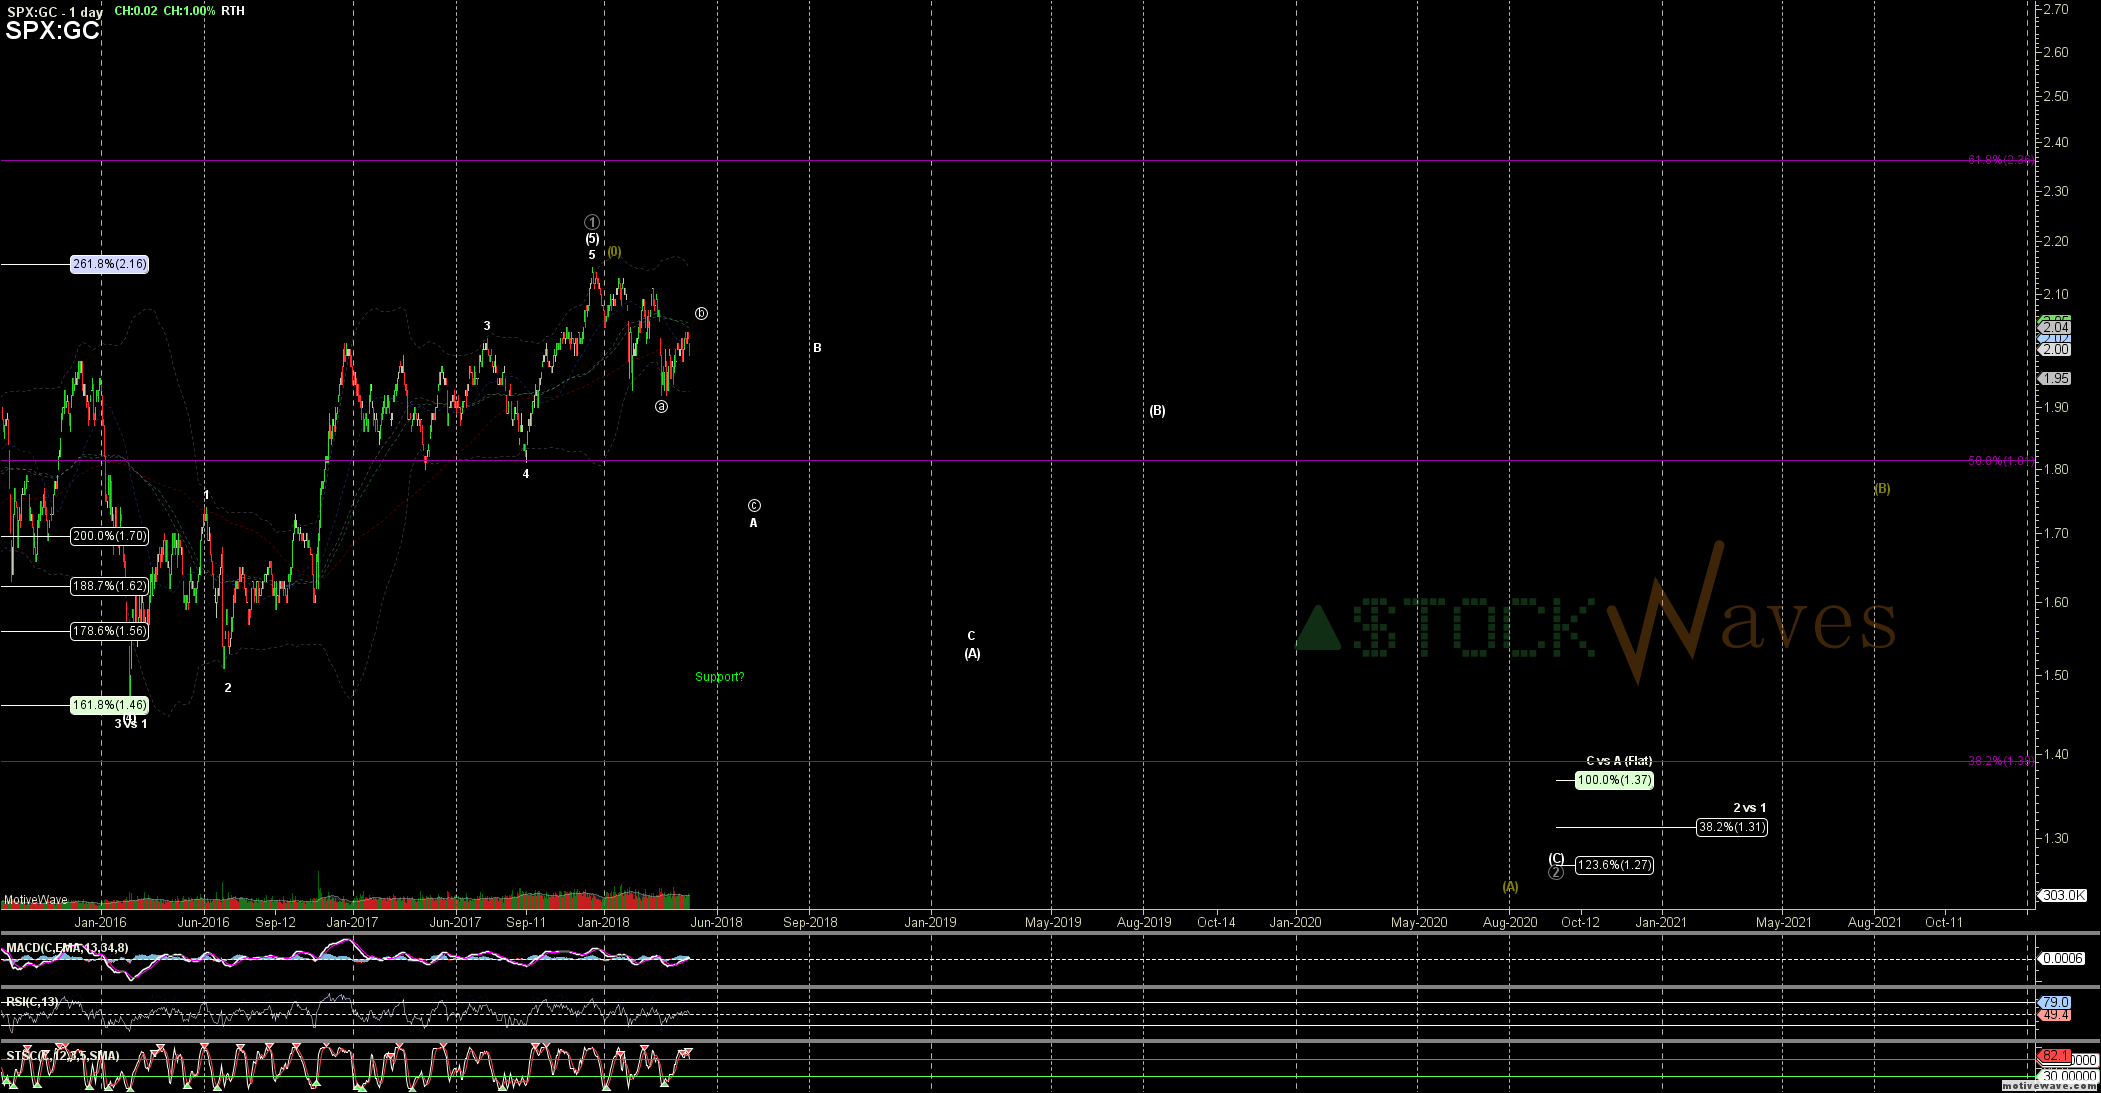The image size is (2101, 1093).
Task: Click the 2.70 price scale value
Action: (2056, 9)
